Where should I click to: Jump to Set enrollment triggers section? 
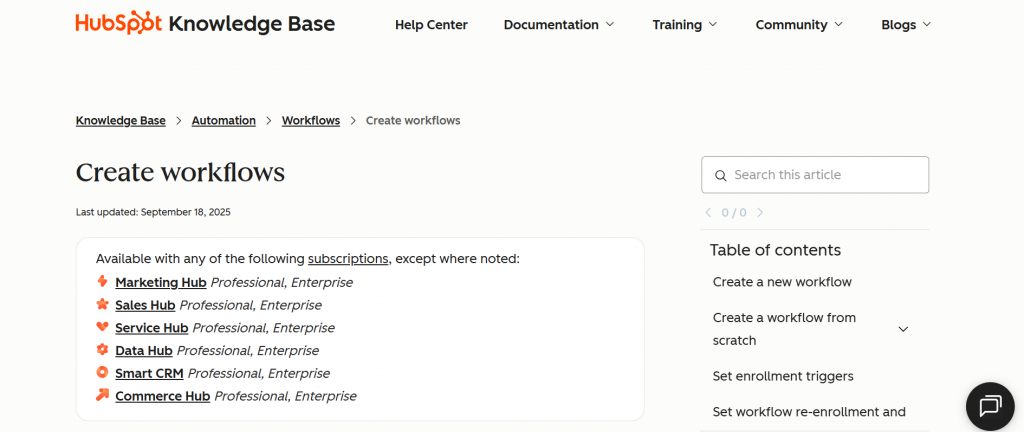click(783, 376)
